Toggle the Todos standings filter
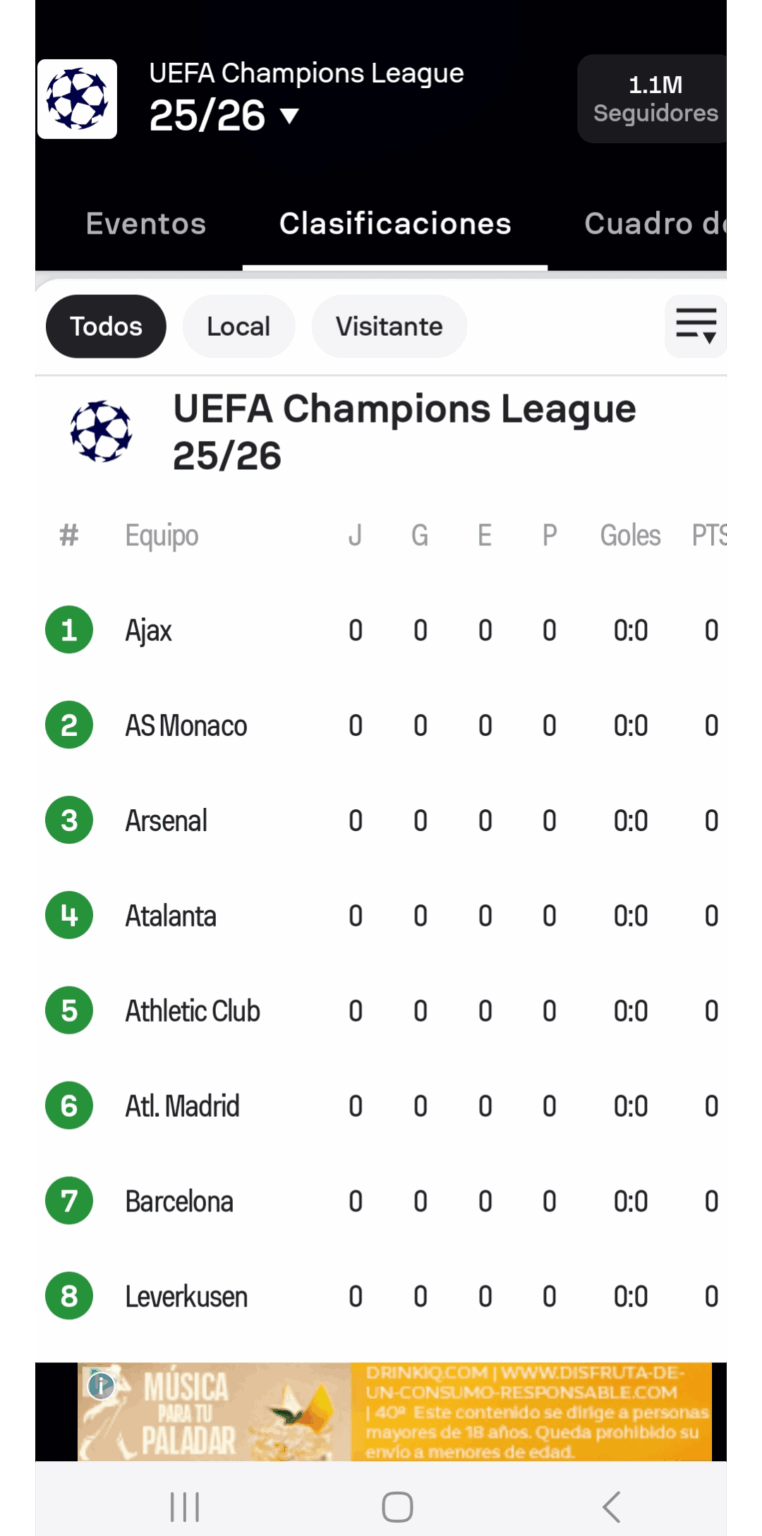762x1536 pixels. [106, 326]
